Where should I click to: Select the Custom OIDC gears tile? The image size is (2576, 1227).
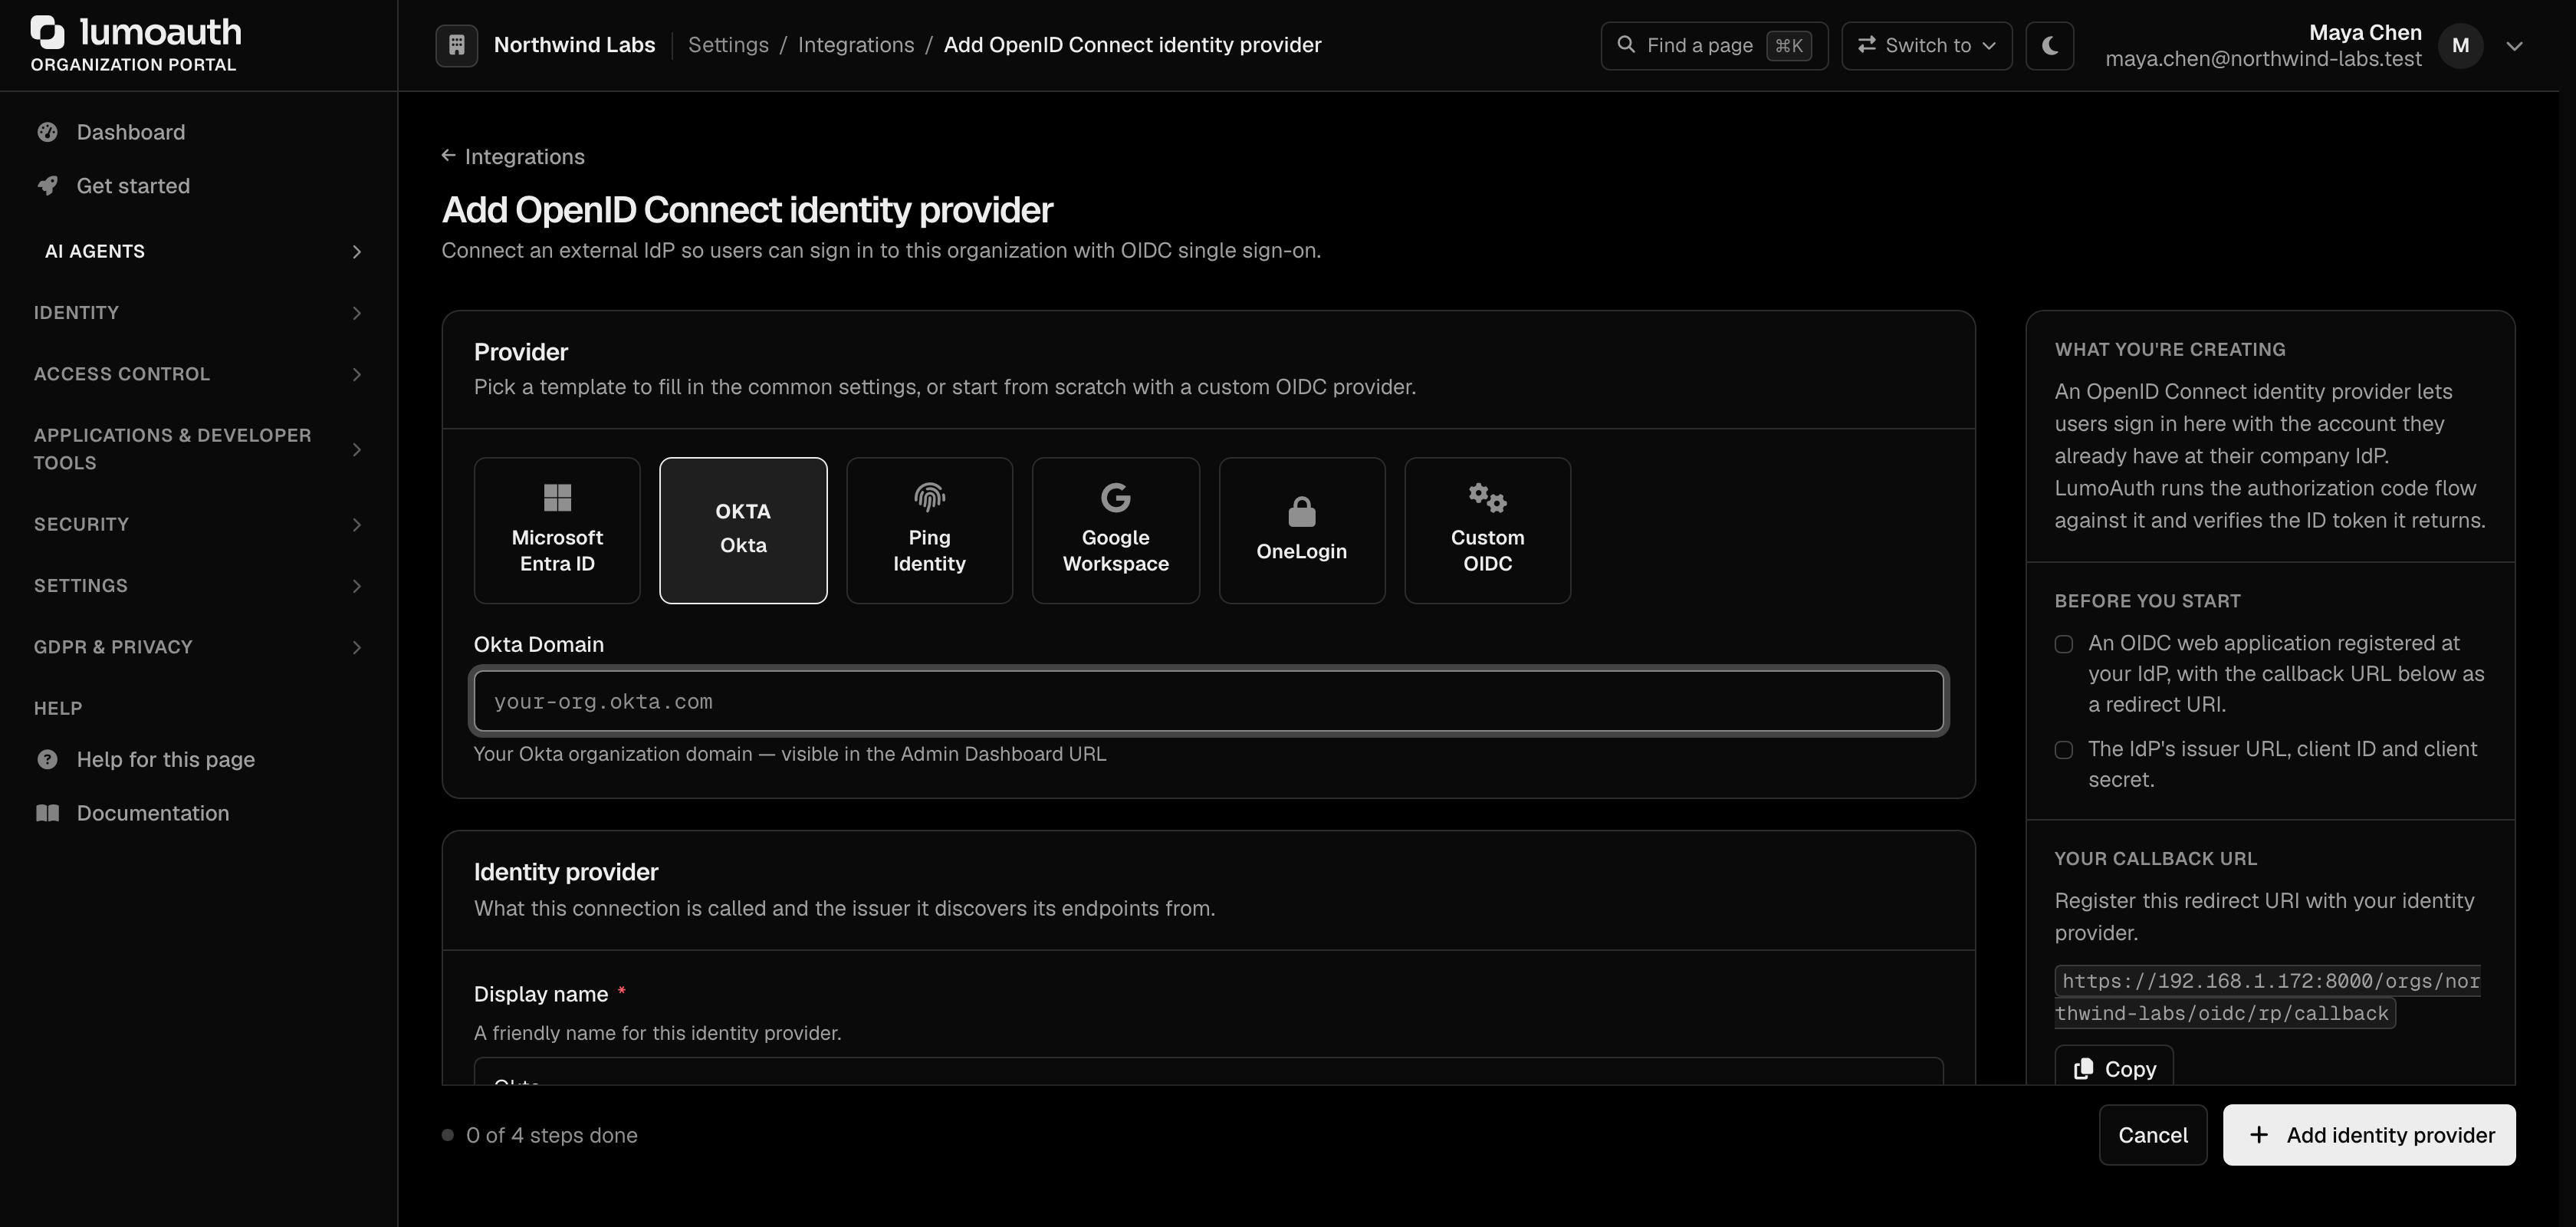coord(1487,531)
